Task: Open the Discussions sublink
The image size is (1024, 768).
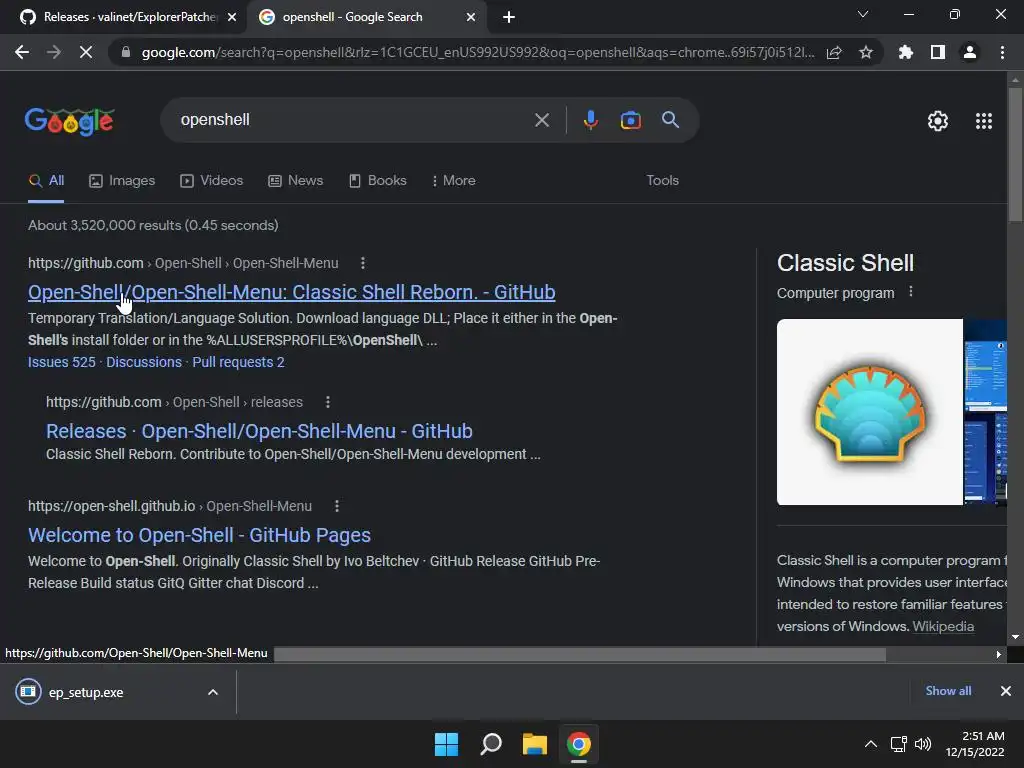Action: click(144, 362)
